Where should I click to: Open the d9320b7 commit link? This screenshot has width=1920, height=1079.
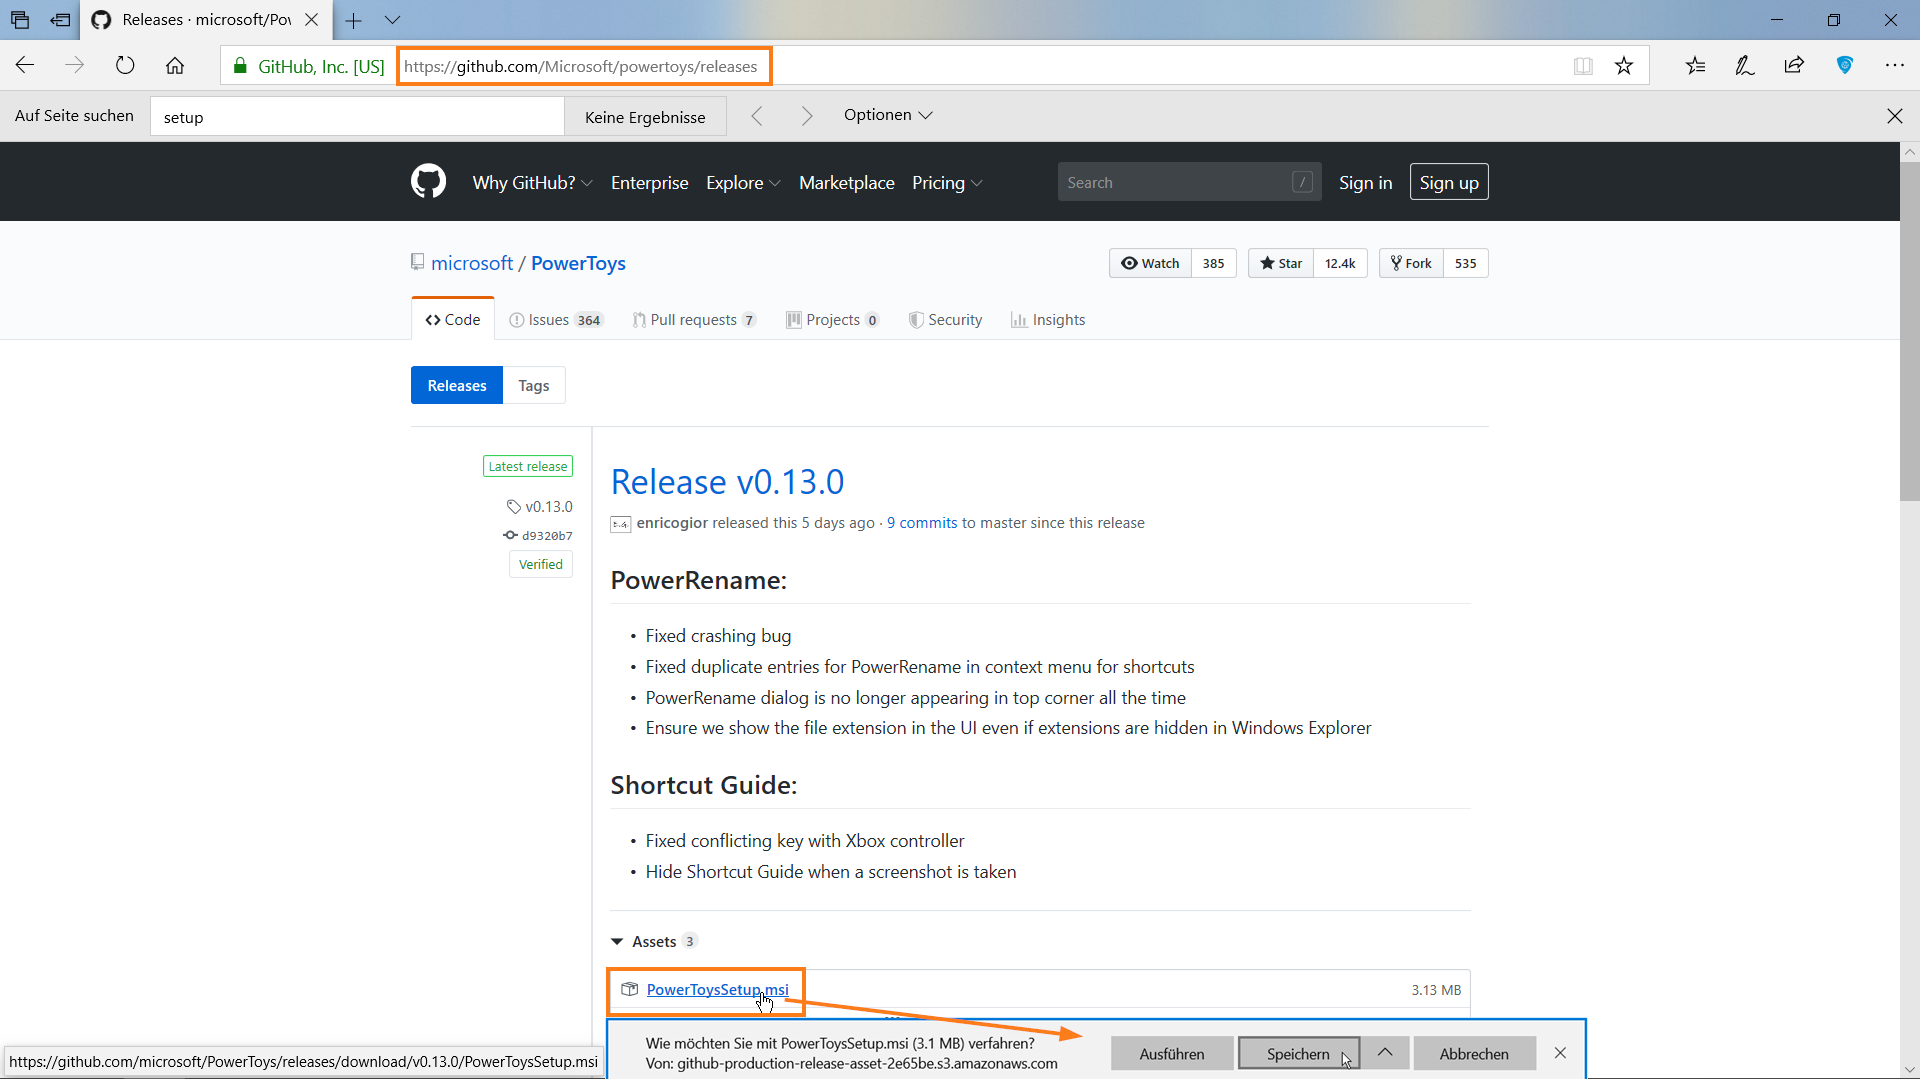tap(538, 535)
